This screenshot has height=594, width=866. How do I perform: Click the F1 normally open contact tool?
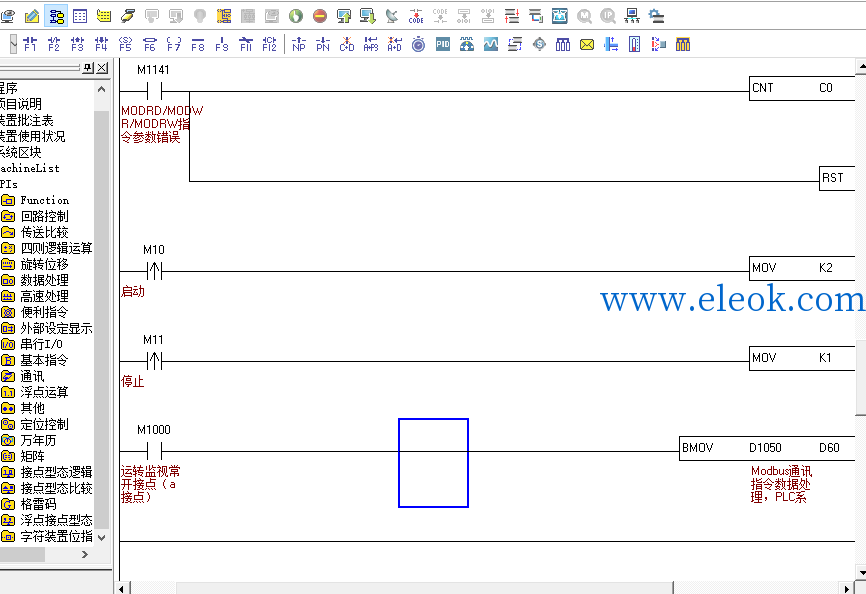click(x=30, y=44)
